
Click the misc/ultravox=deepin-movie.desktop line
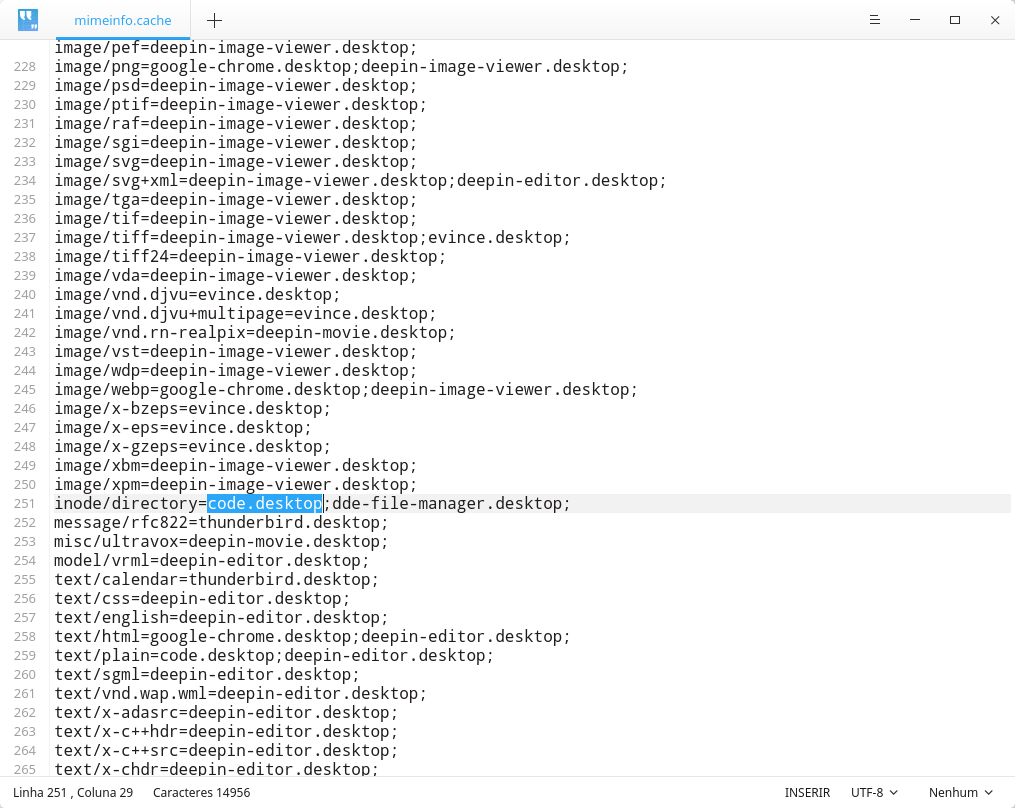tap(221, 541)
